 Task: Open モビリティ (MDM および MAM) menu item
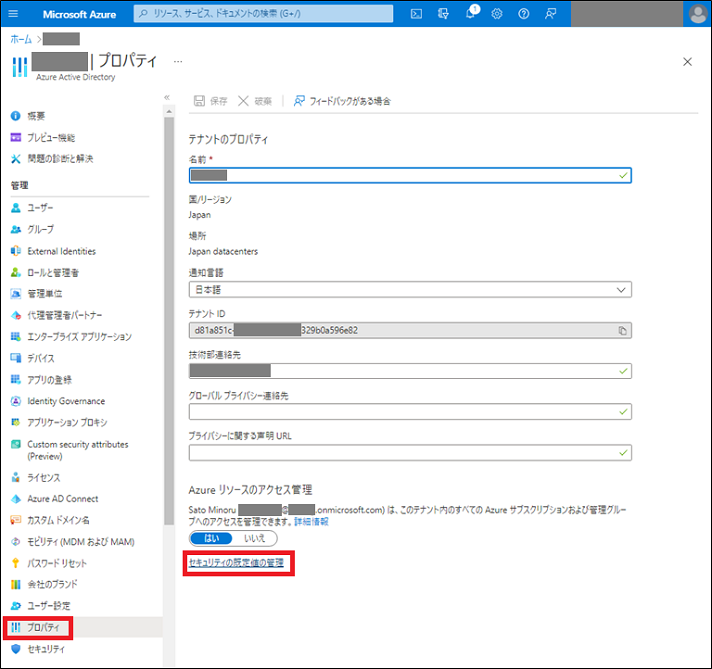81,542
